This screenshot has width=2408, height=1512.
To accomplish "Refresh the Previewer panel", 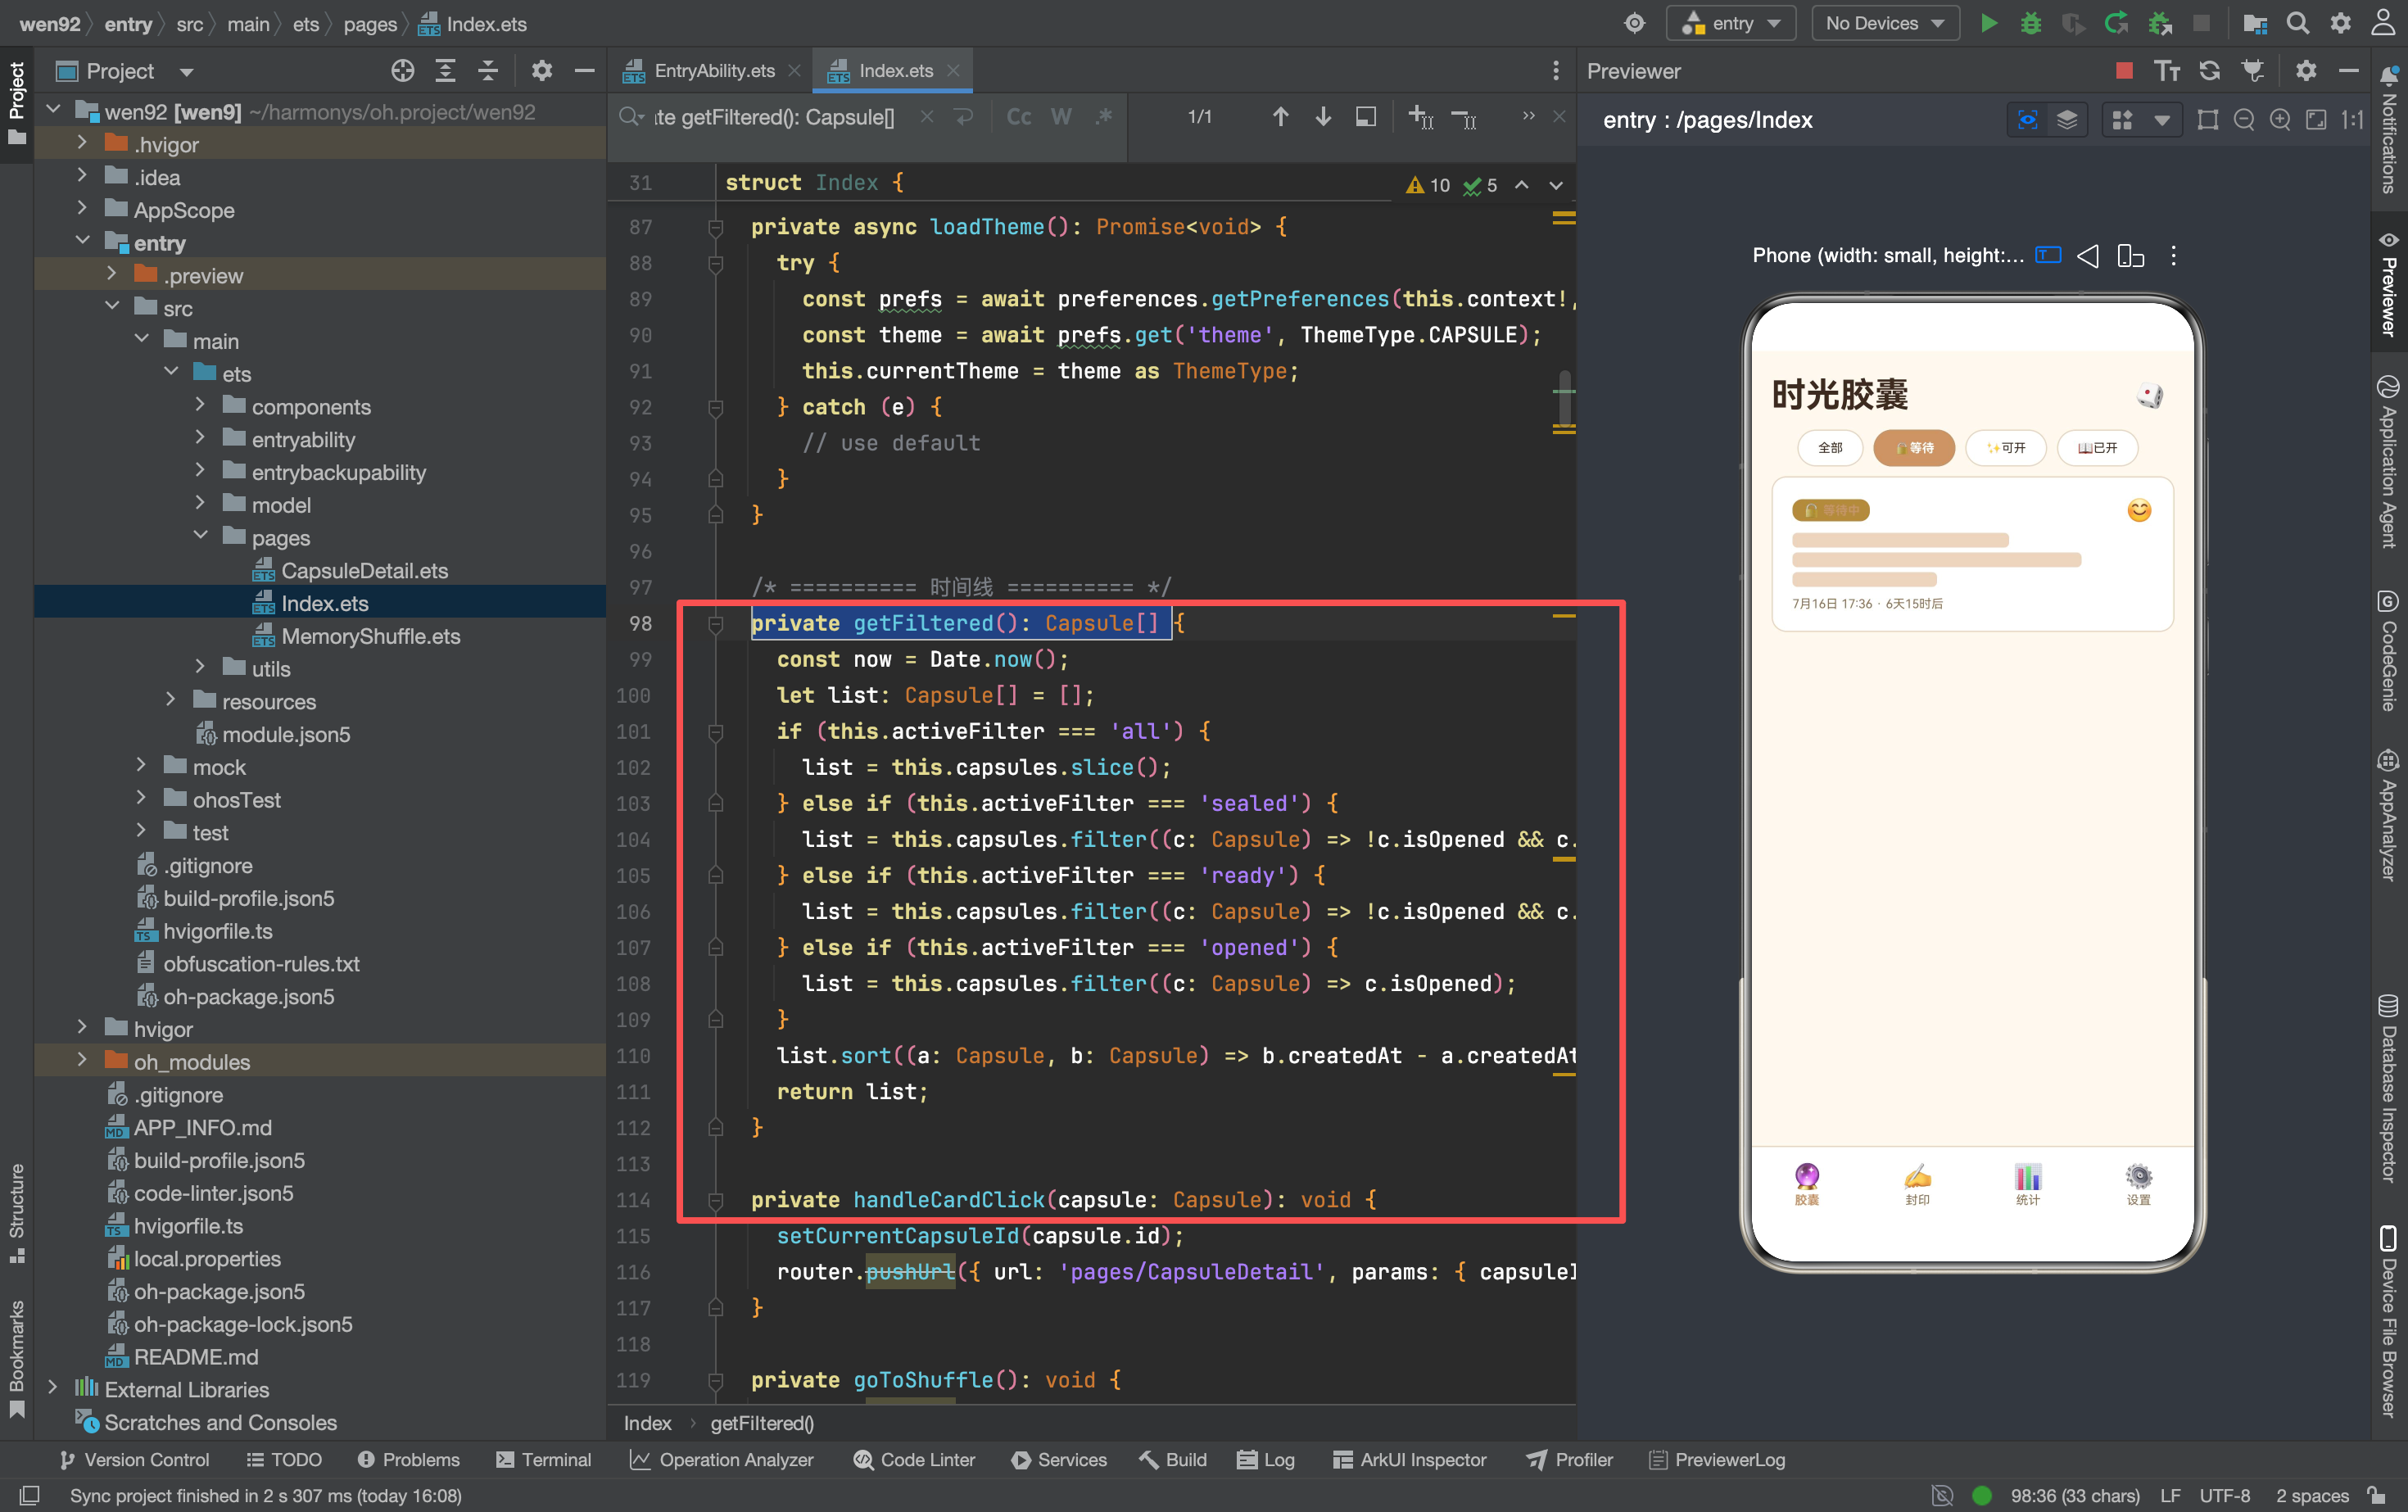I will pos(2209,71).
